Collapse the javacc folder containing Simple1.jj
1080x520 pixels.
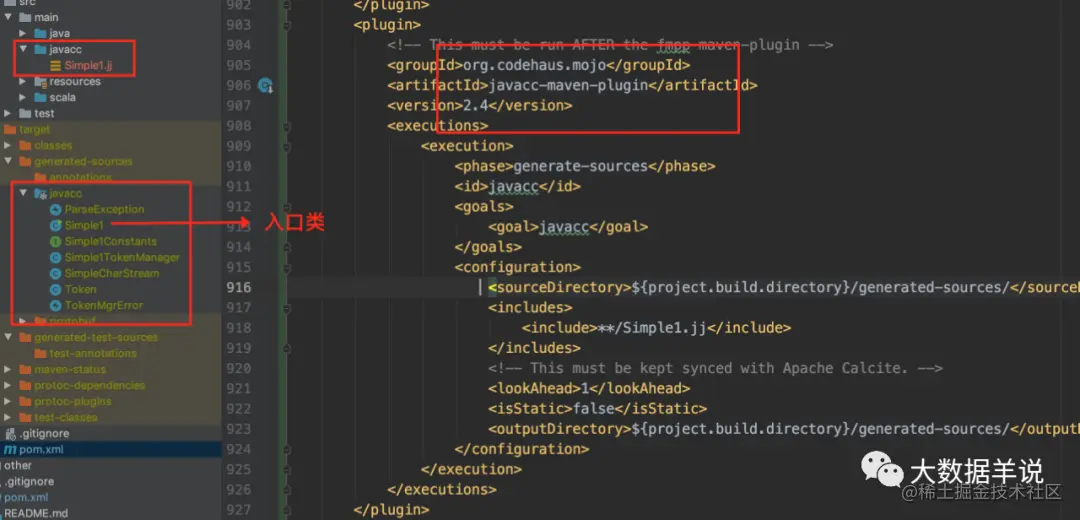[23, 49]
